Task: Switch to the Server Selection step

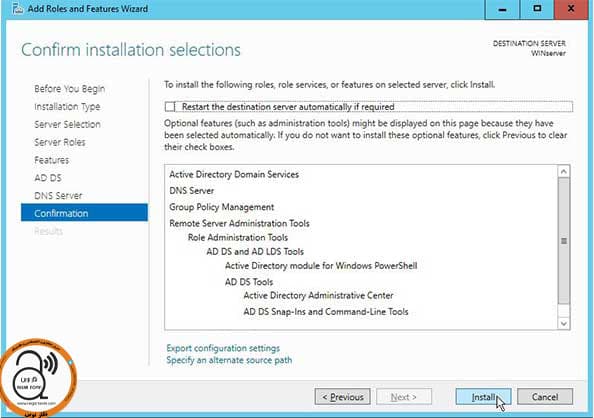Action: pos(67,124)
